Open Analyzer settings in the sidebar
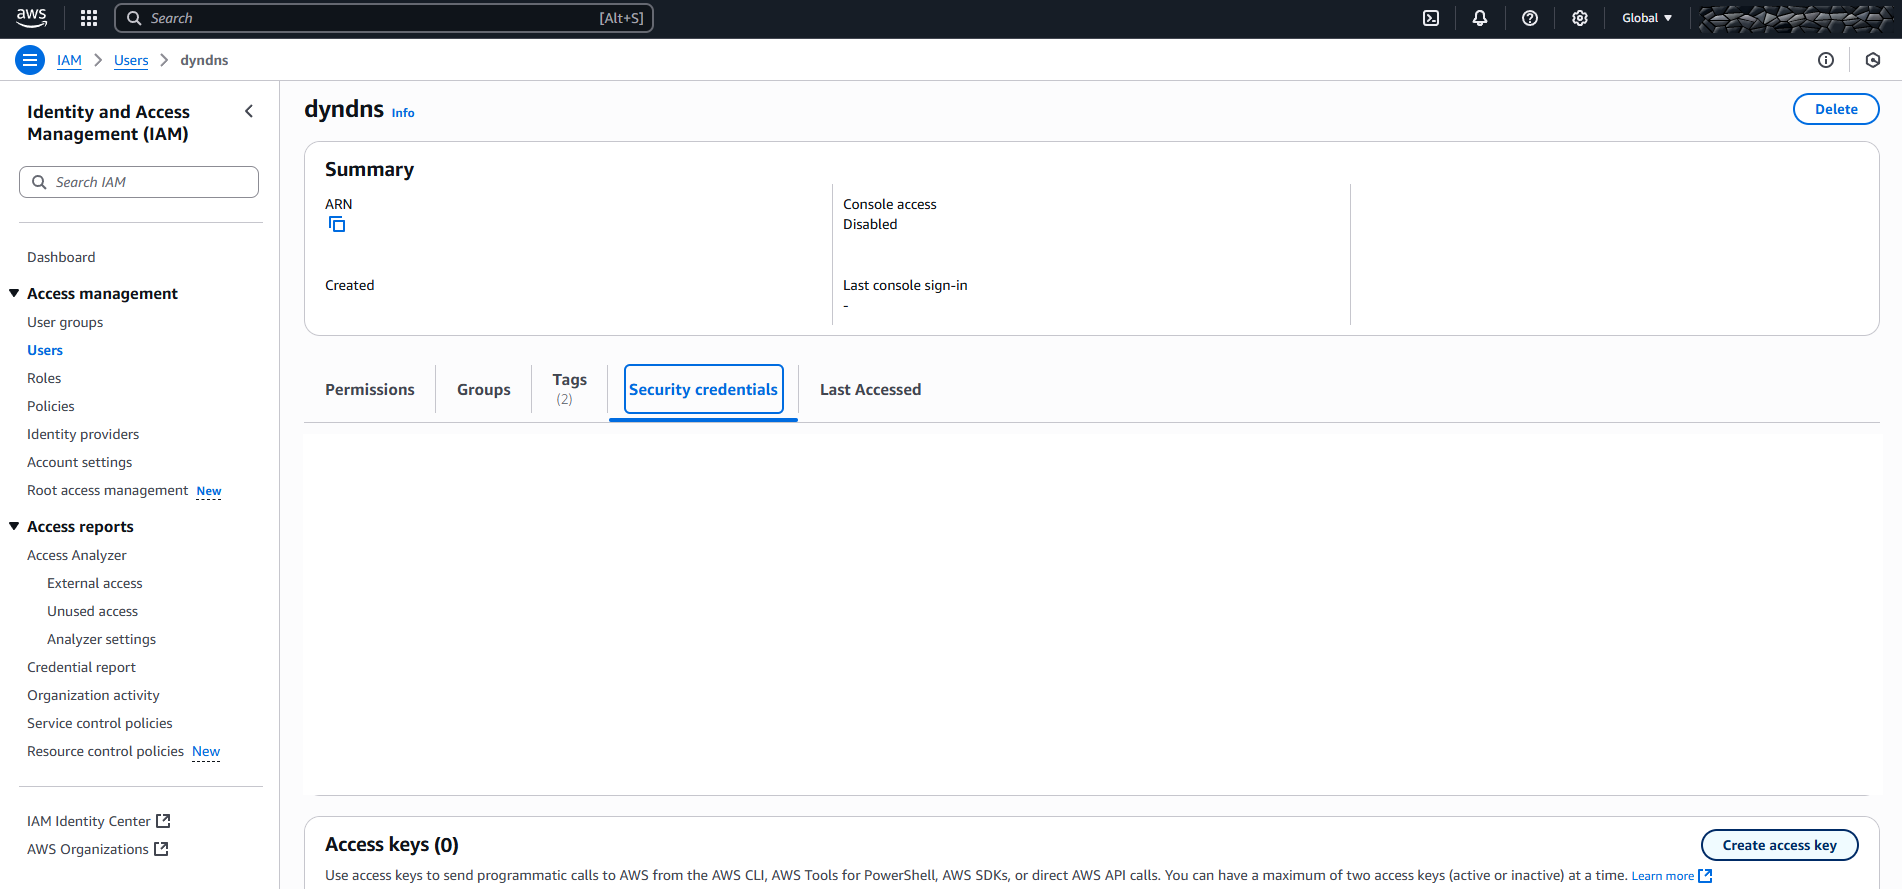The height and width of the screenshot is (889, 1902). click(102, 639)
